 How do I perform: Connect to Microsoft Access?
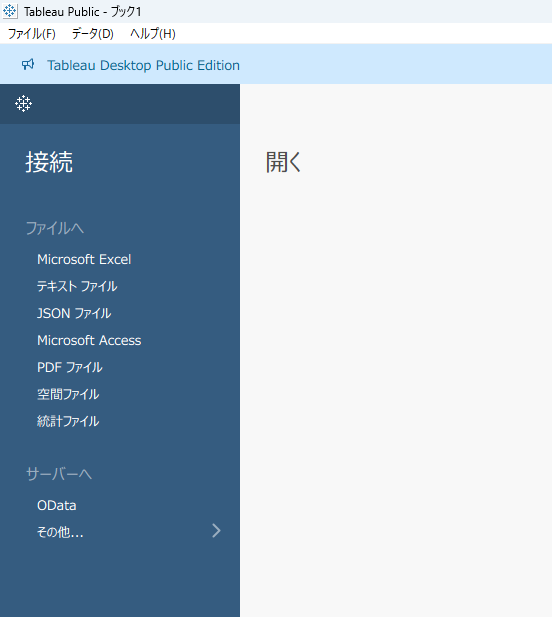(89, 340)
